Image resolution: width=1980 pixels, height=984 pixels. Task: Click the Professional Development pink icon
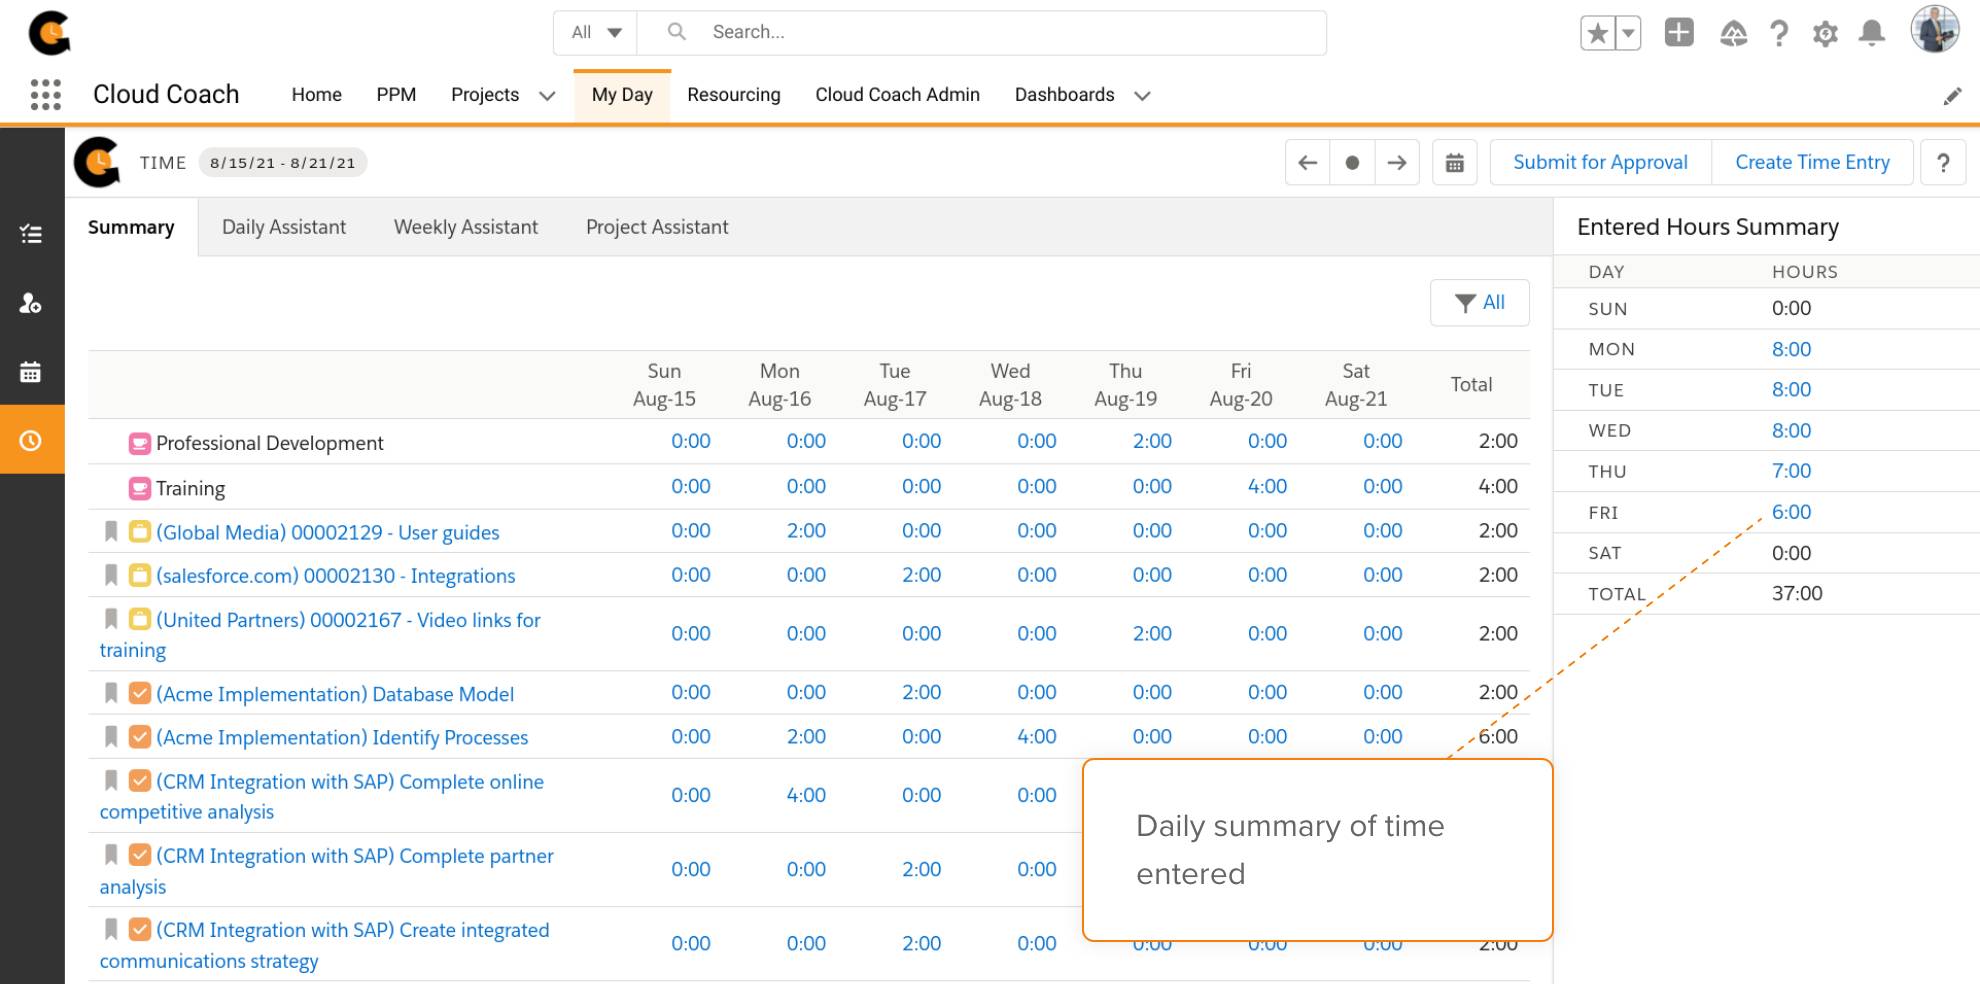tap(140, 443)
